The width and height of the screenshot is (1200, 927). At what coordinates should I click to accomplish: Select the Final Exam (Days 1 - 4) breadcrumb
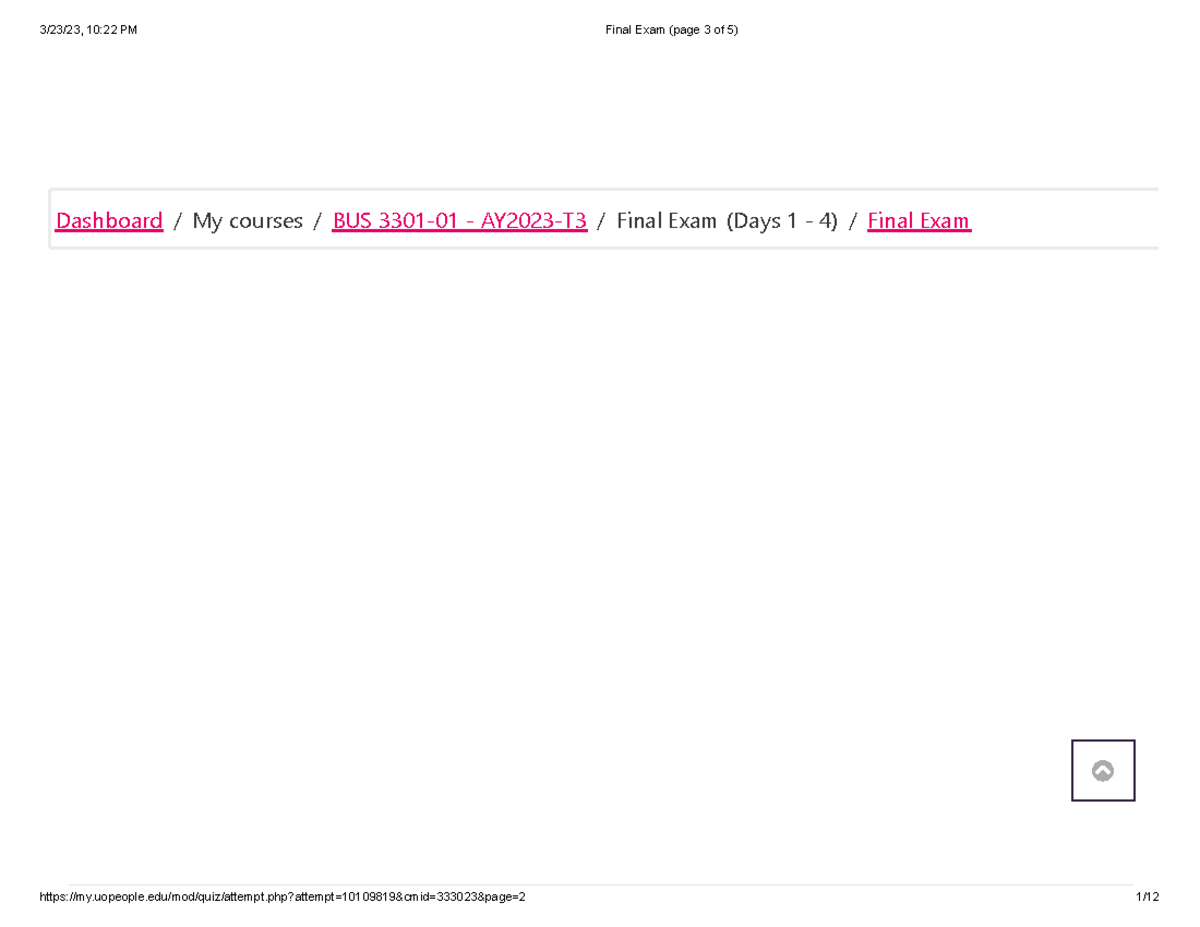pos(726,220)
